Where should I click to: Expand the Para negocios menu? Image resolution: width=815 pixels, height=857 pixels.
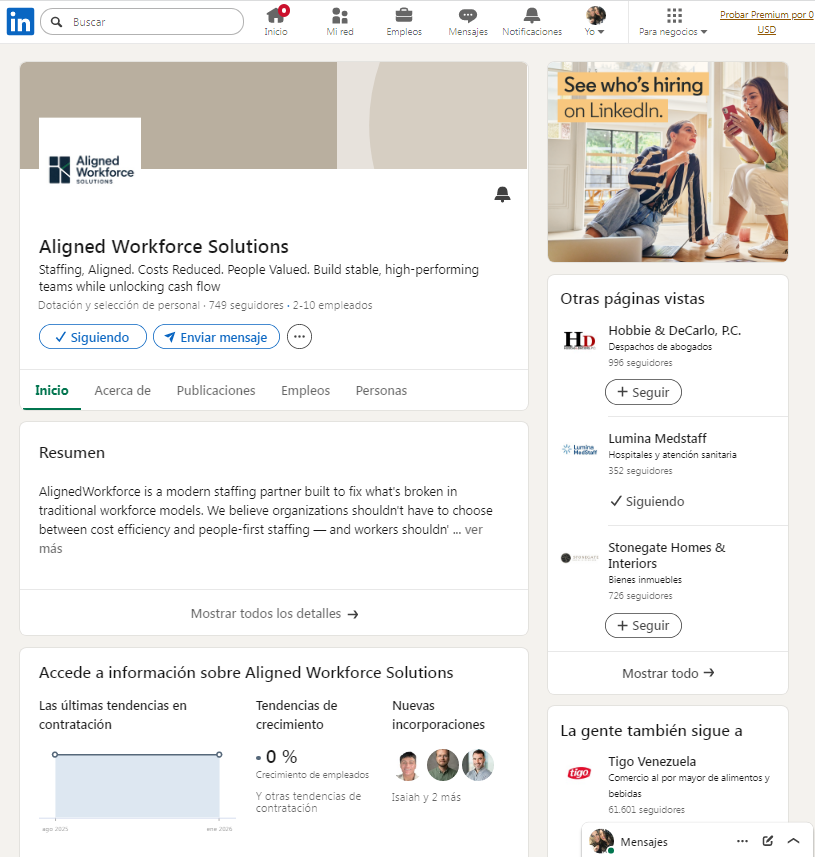click(673, 21)
